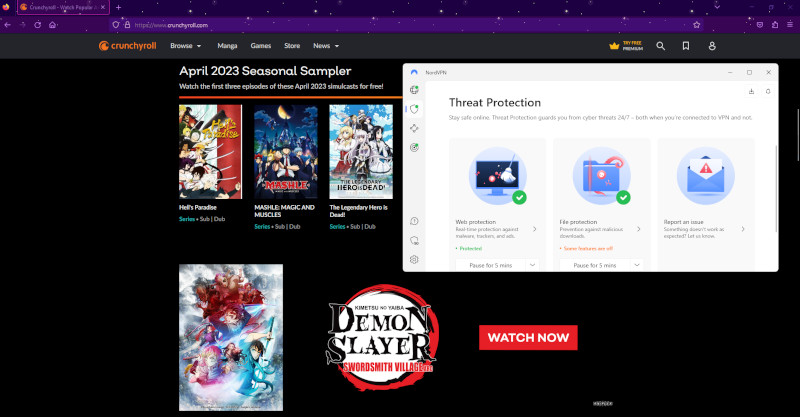800x417 pixels.
Task: Click NordVPN download icon top right
Action: click(x=751, y=91)
